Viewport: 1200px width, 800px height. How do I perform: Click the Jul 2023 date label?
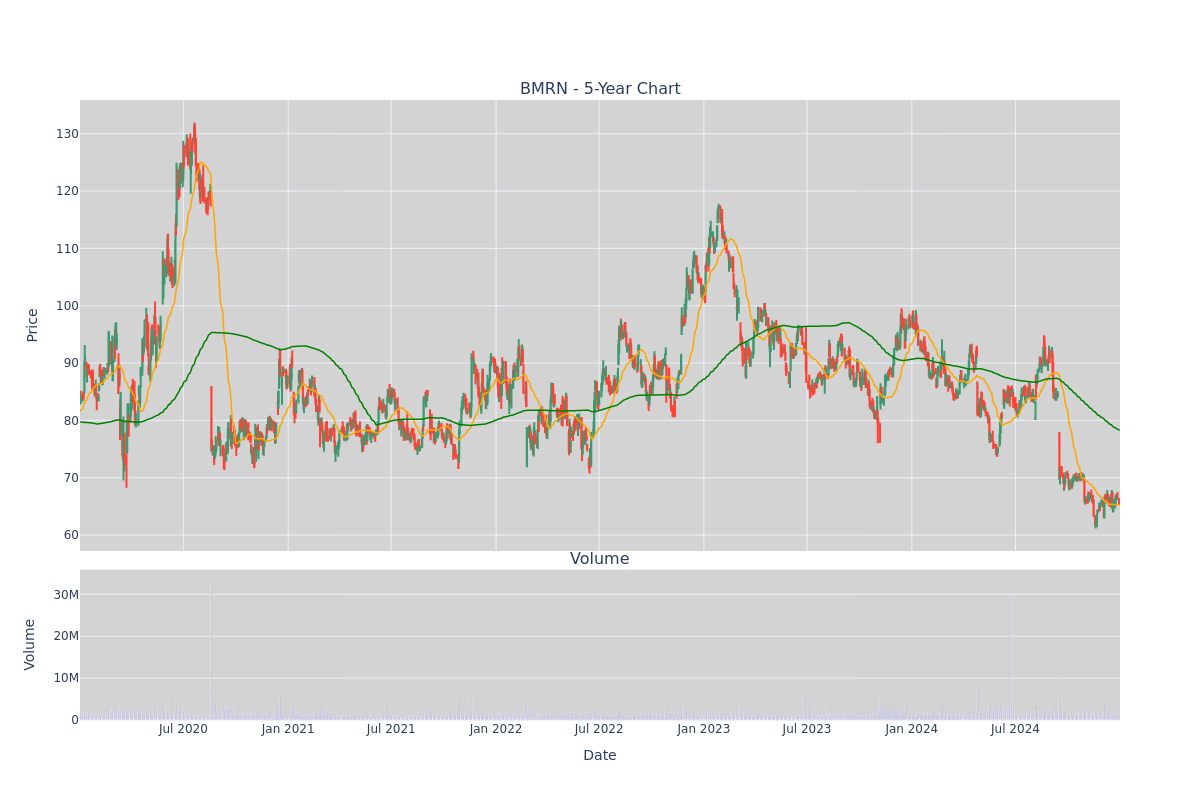807,729
